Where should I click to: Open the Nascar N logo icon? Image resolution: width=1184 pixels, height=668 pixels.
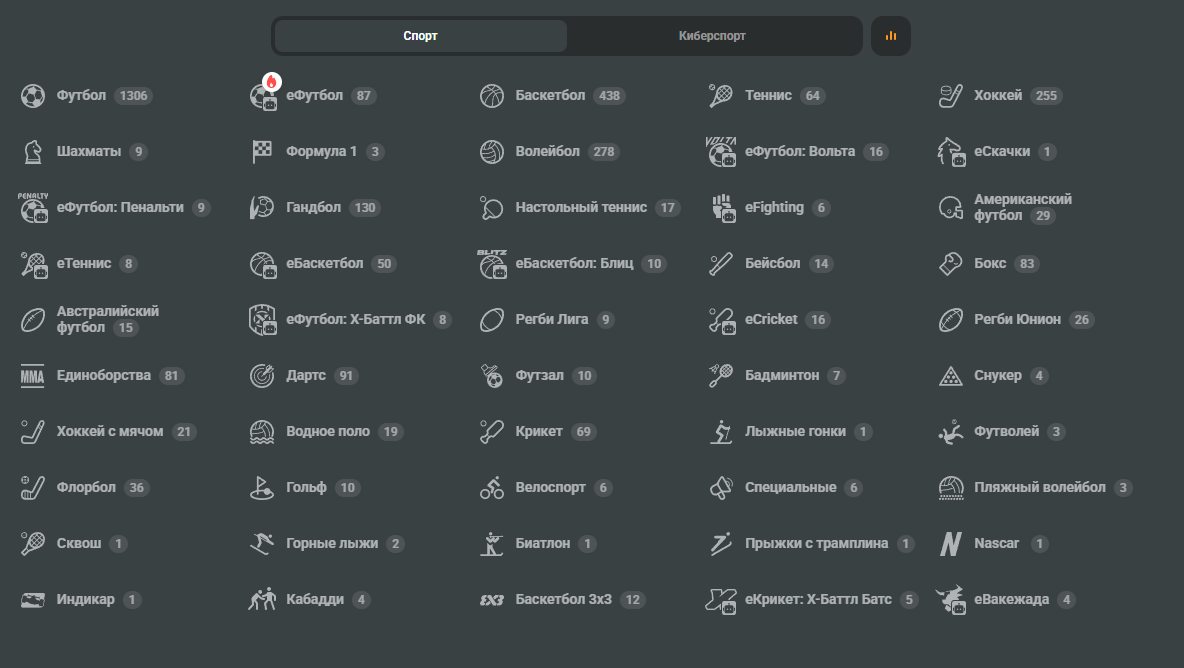[950, 543]
